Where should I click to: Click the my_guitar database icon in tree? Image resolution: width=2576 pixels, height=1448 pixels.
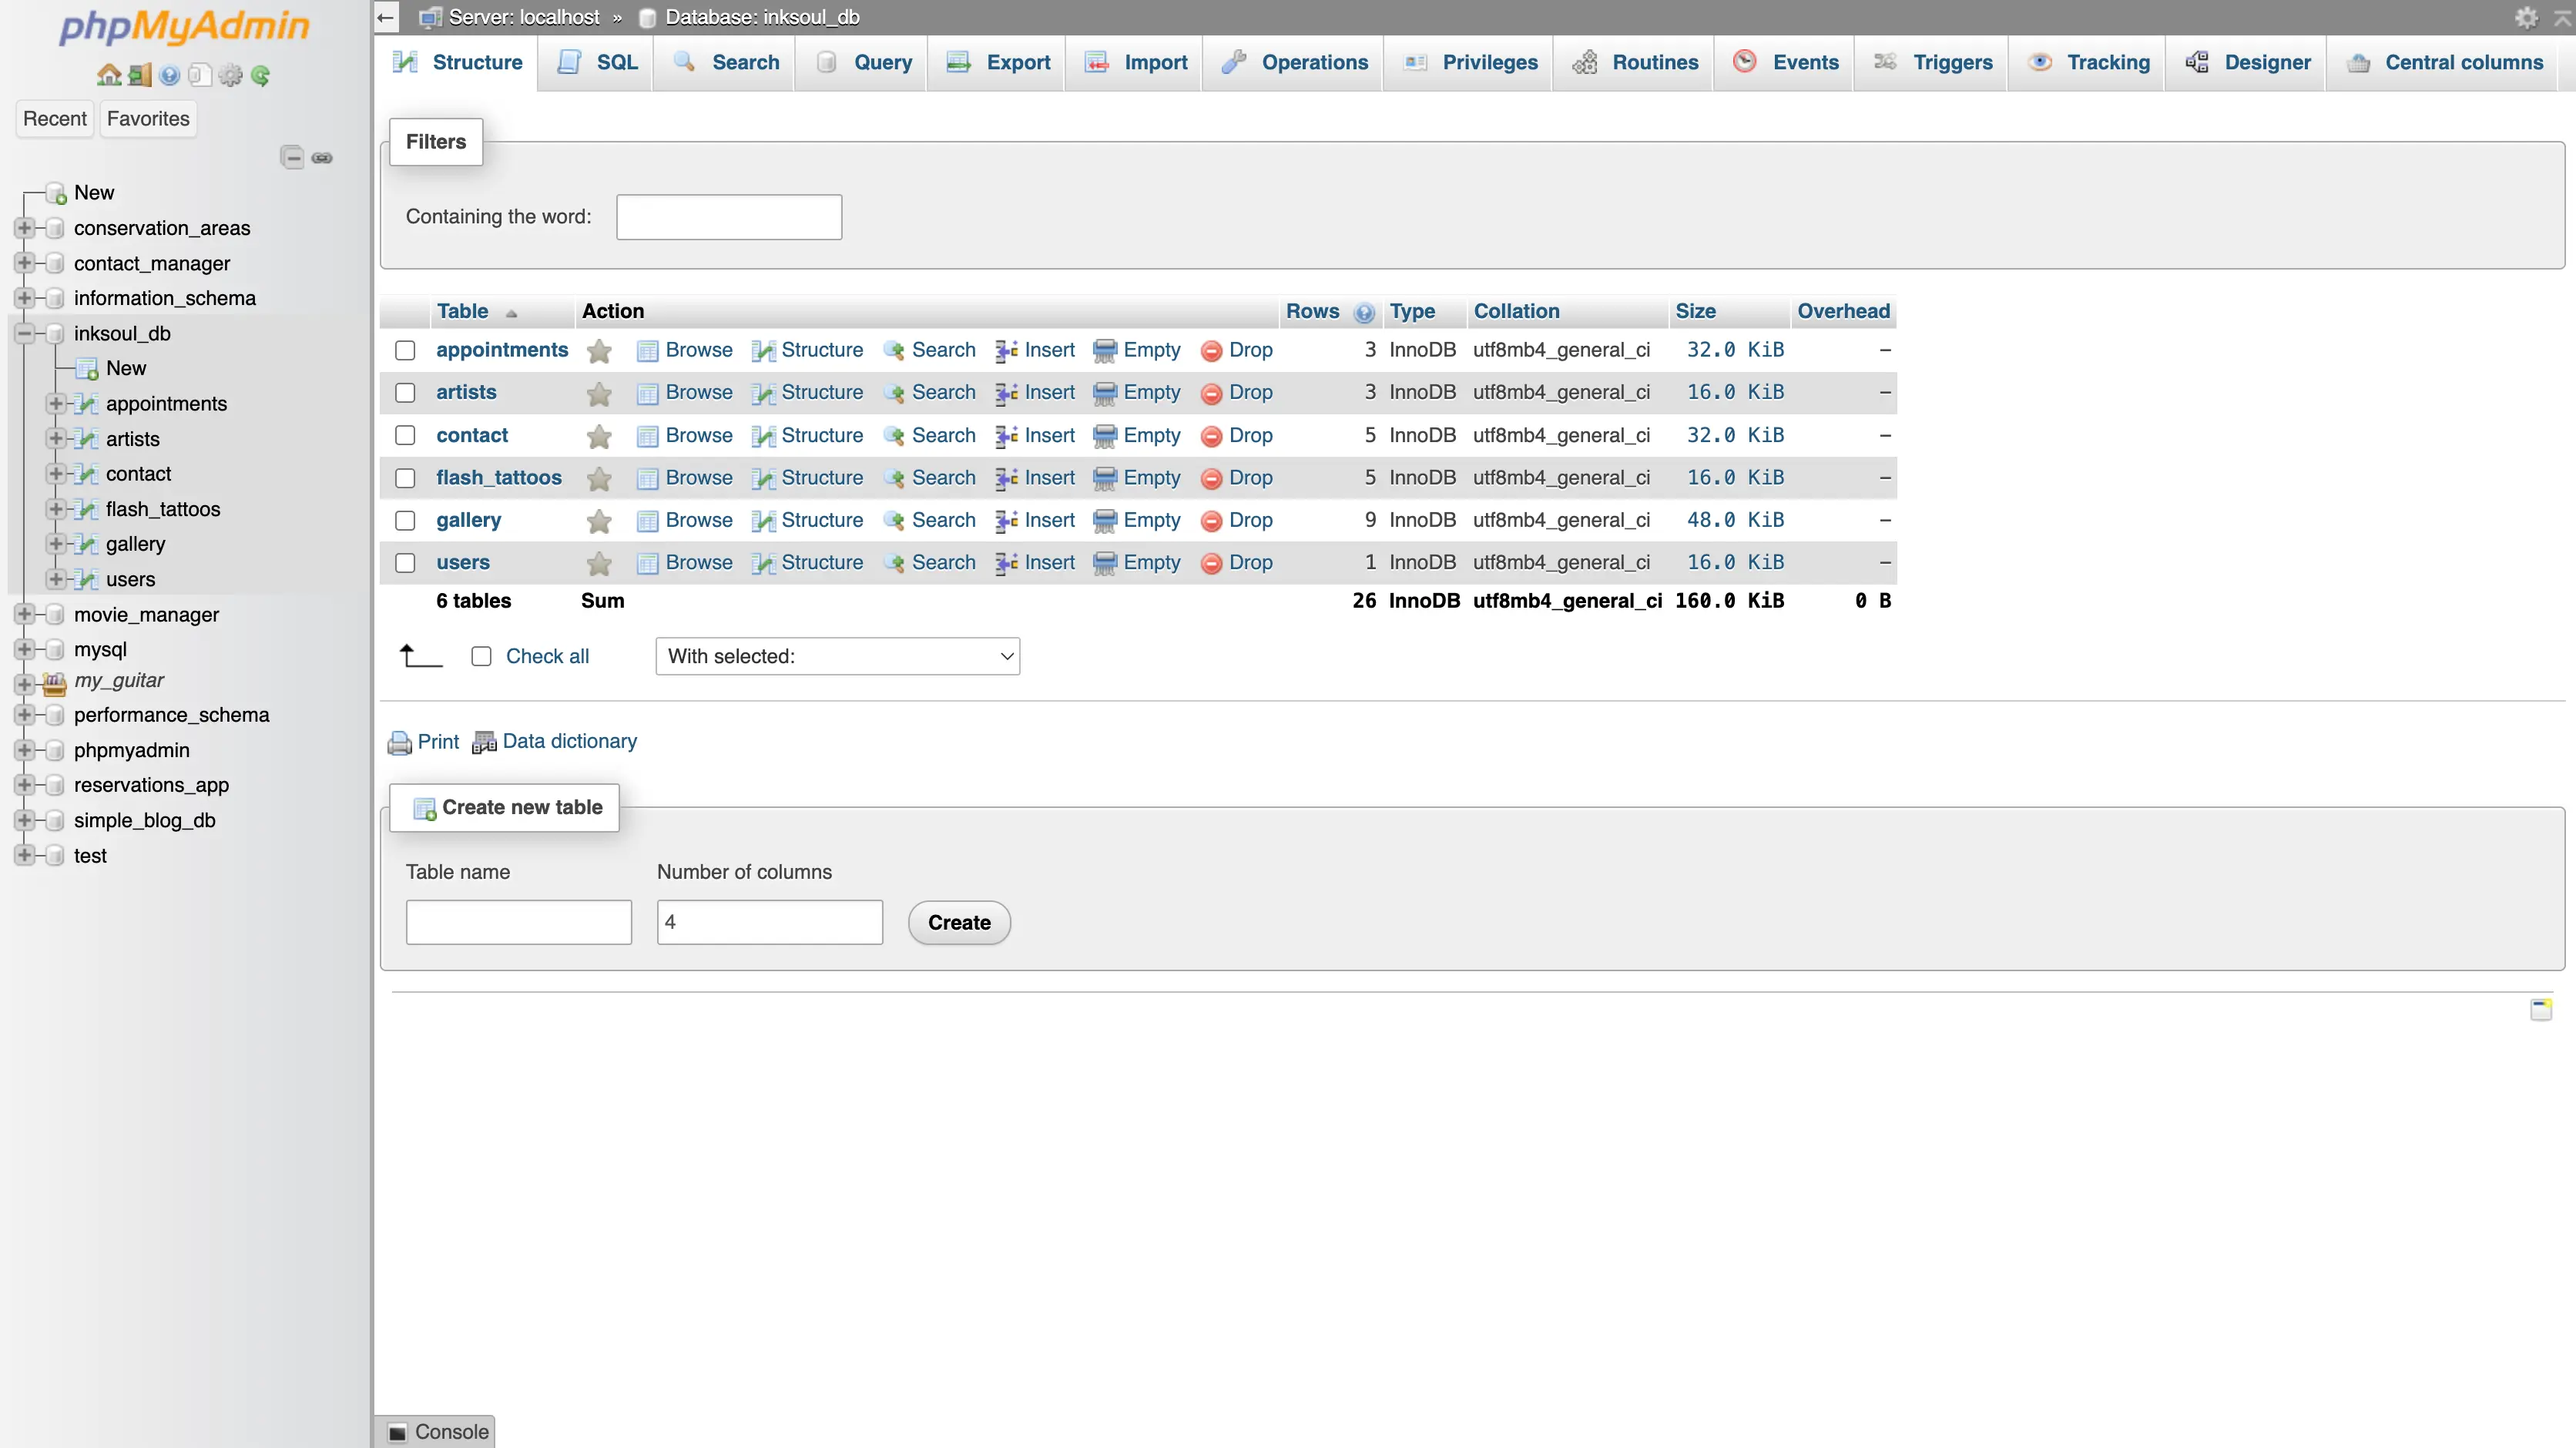55,683
